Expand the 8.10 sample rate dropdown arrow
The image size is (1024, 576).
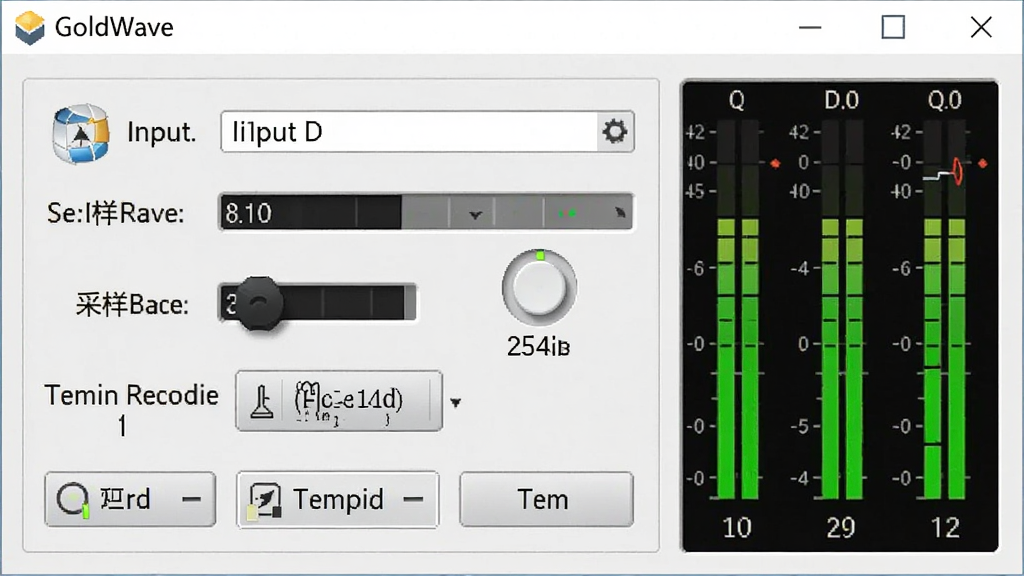click(x=475, y=214)
